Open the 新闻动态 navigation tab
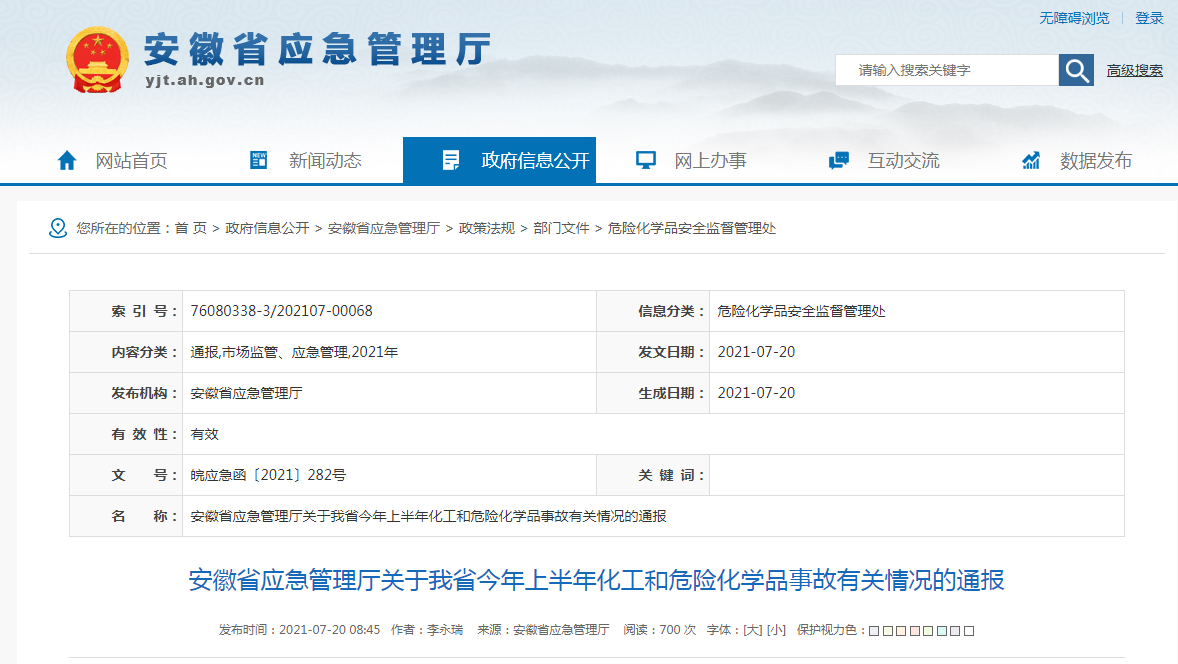The width and height of the screenshot is (1178, 664). point(325,161)
